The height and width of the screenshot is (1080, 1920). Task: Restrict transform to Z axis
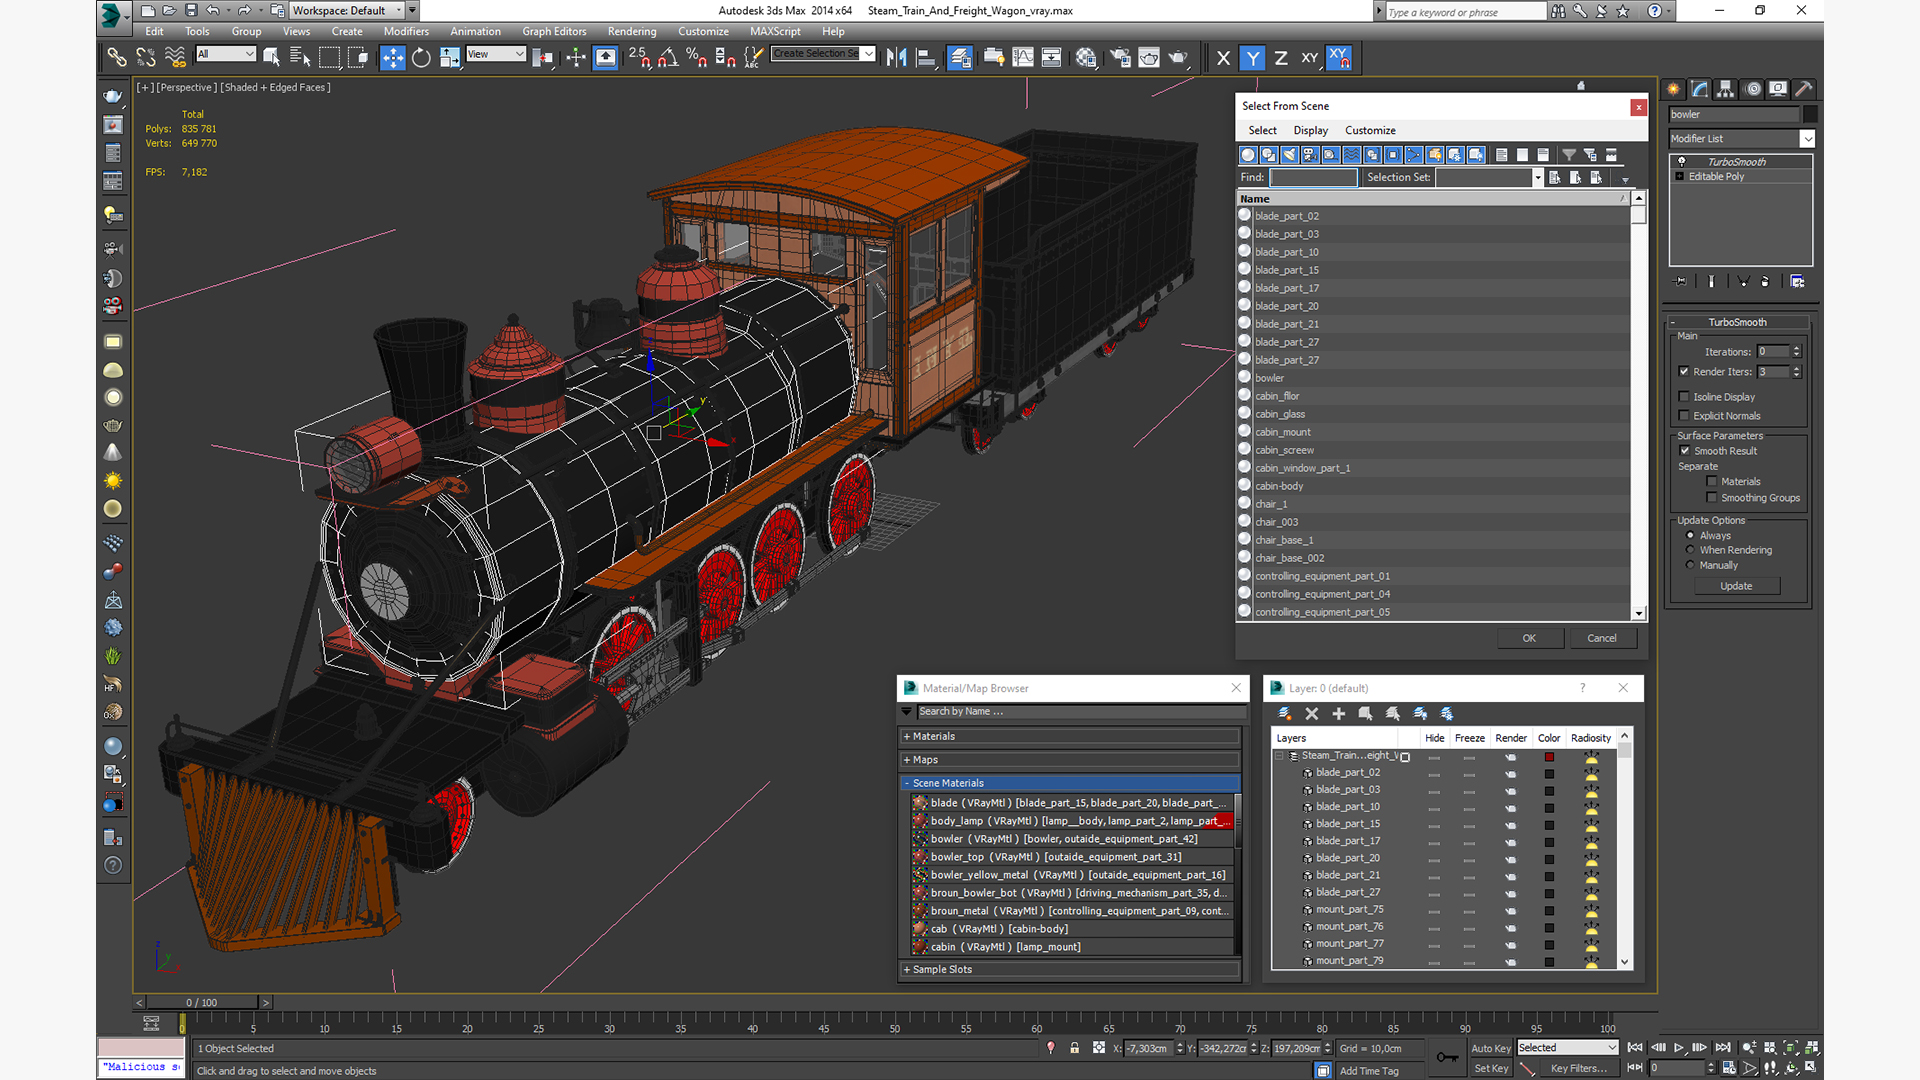(1281, 58)
